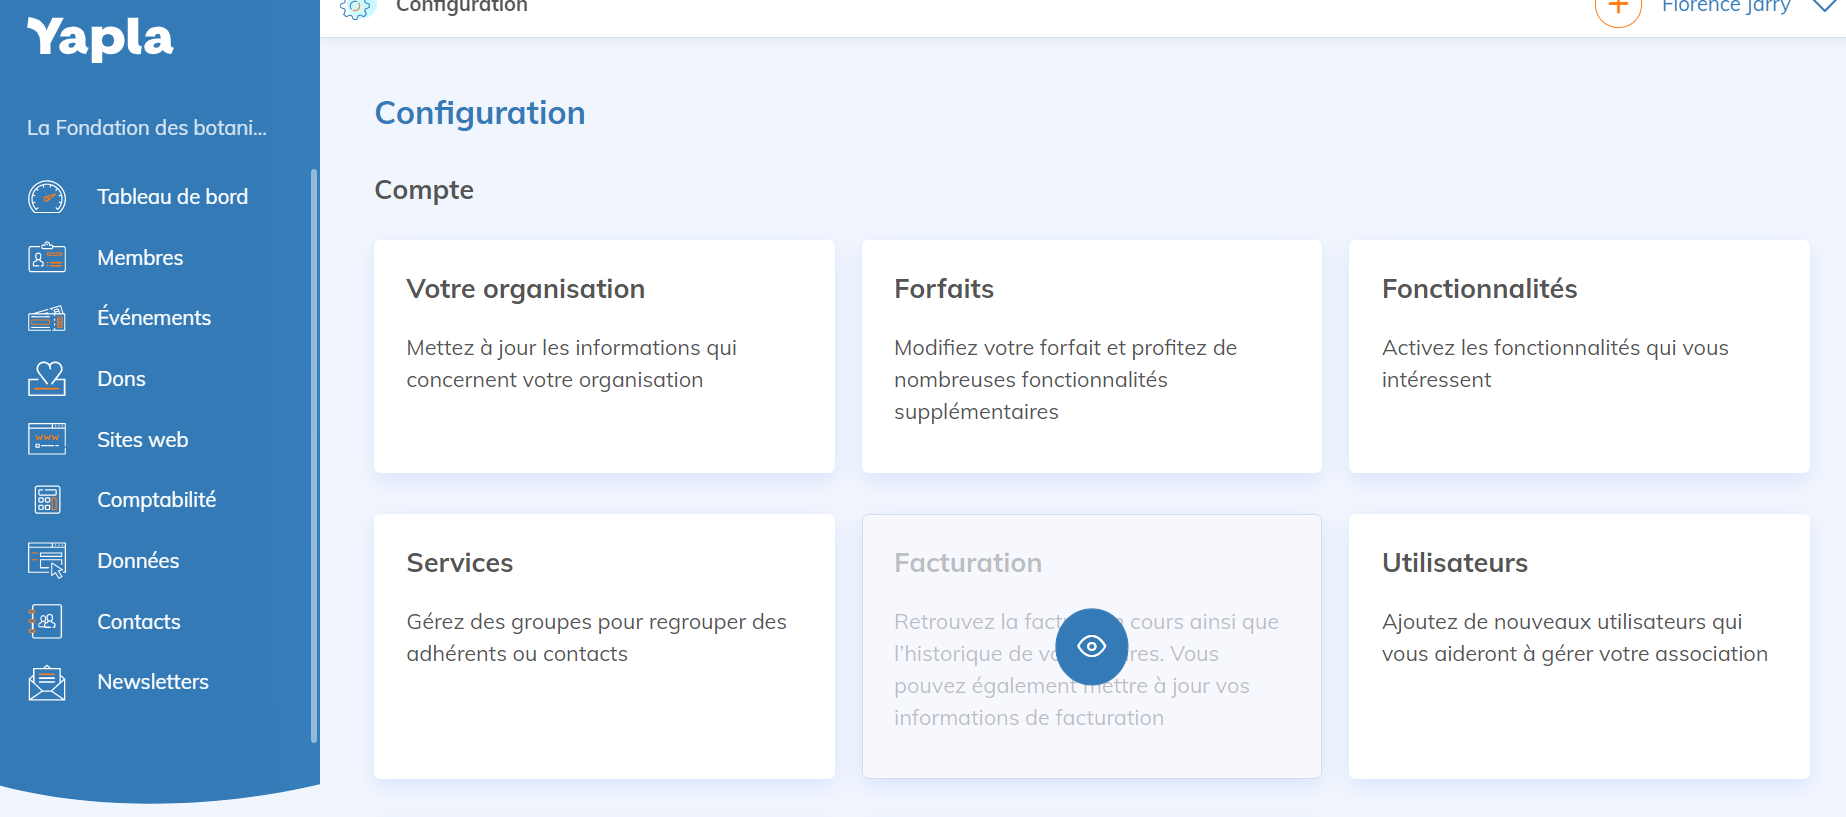Open the Contacts address book icon
Viewport: 1846px width, 817px height.
click(x=47, y=622)
